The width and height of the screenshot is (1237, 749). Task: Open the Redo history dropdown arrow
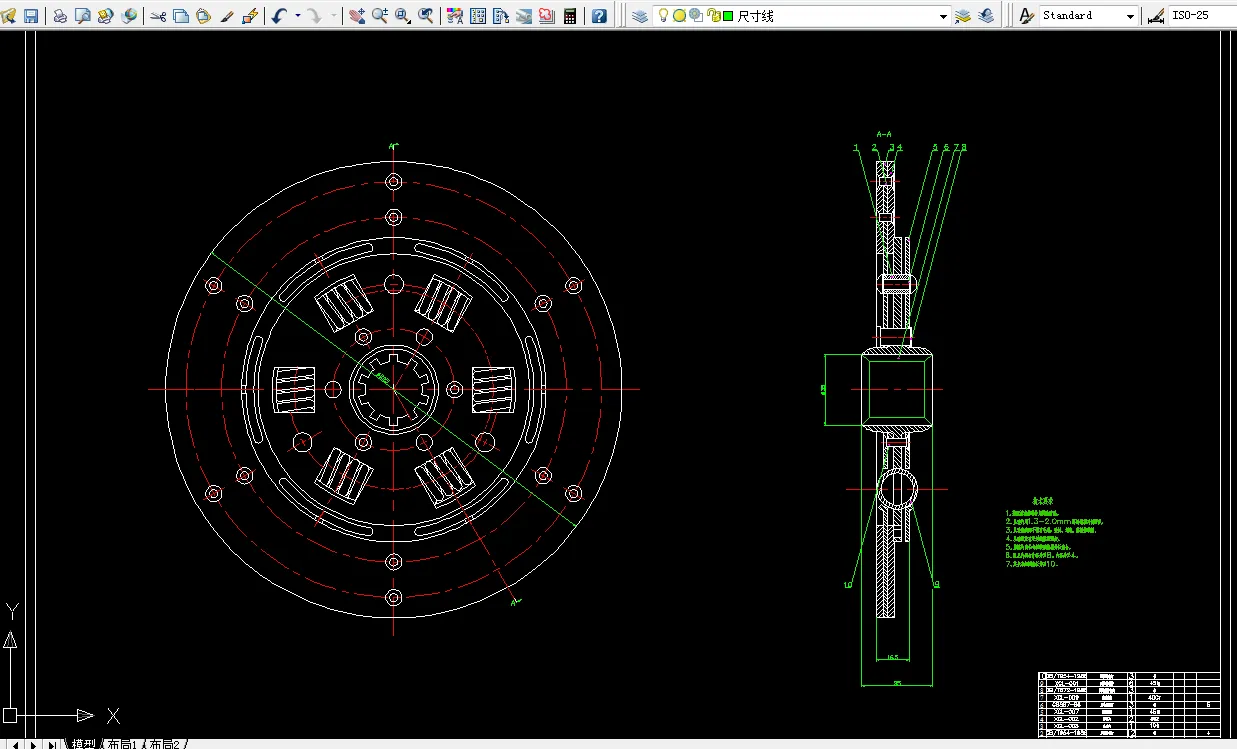point(333,16)
